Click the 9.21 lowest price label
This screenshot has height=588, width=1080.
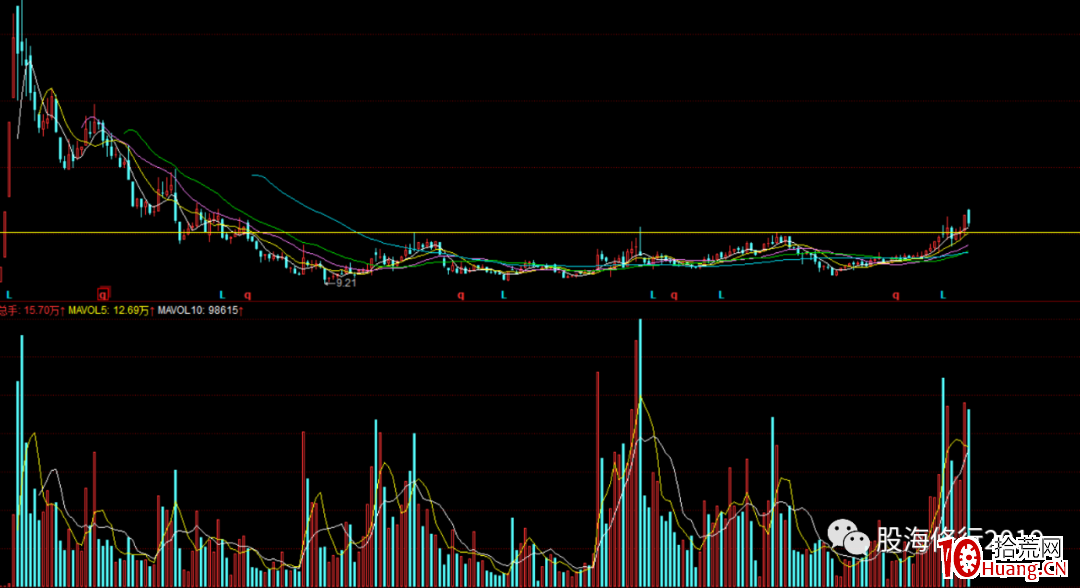point(345,282)
